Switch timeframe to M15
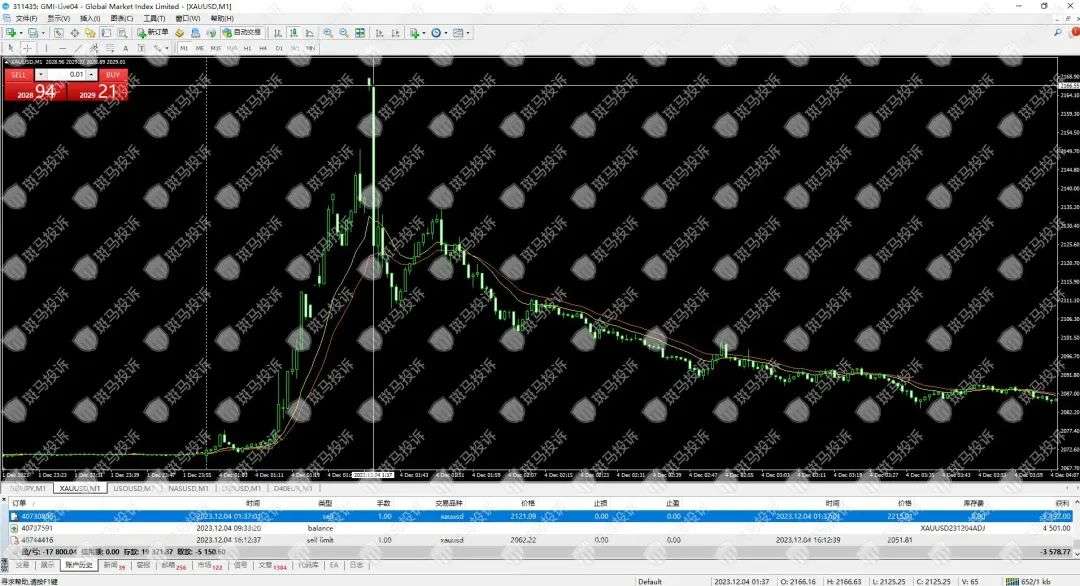Viewport: 1080px width, 586px height. (216, 48)
